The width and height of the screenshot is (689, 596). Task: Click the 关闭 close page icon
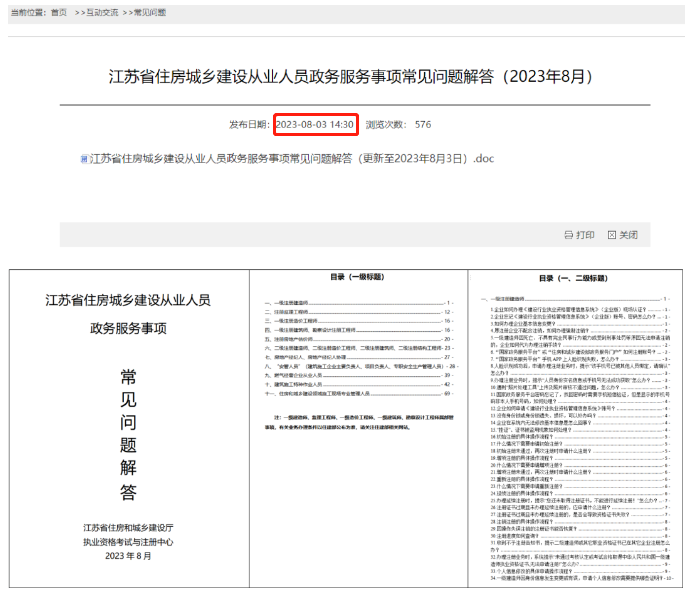tap(612, 235)
